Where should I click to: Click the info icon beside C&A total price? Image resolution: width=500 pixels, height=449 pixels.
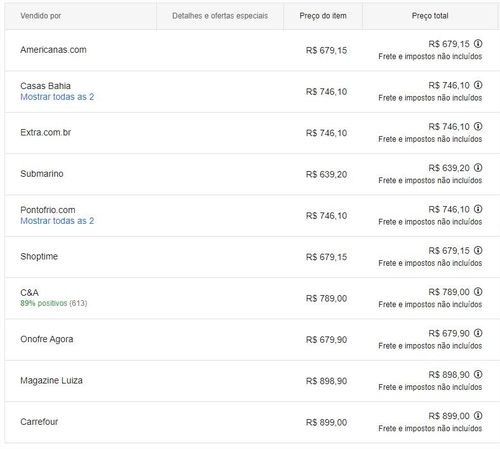point(478,292)
